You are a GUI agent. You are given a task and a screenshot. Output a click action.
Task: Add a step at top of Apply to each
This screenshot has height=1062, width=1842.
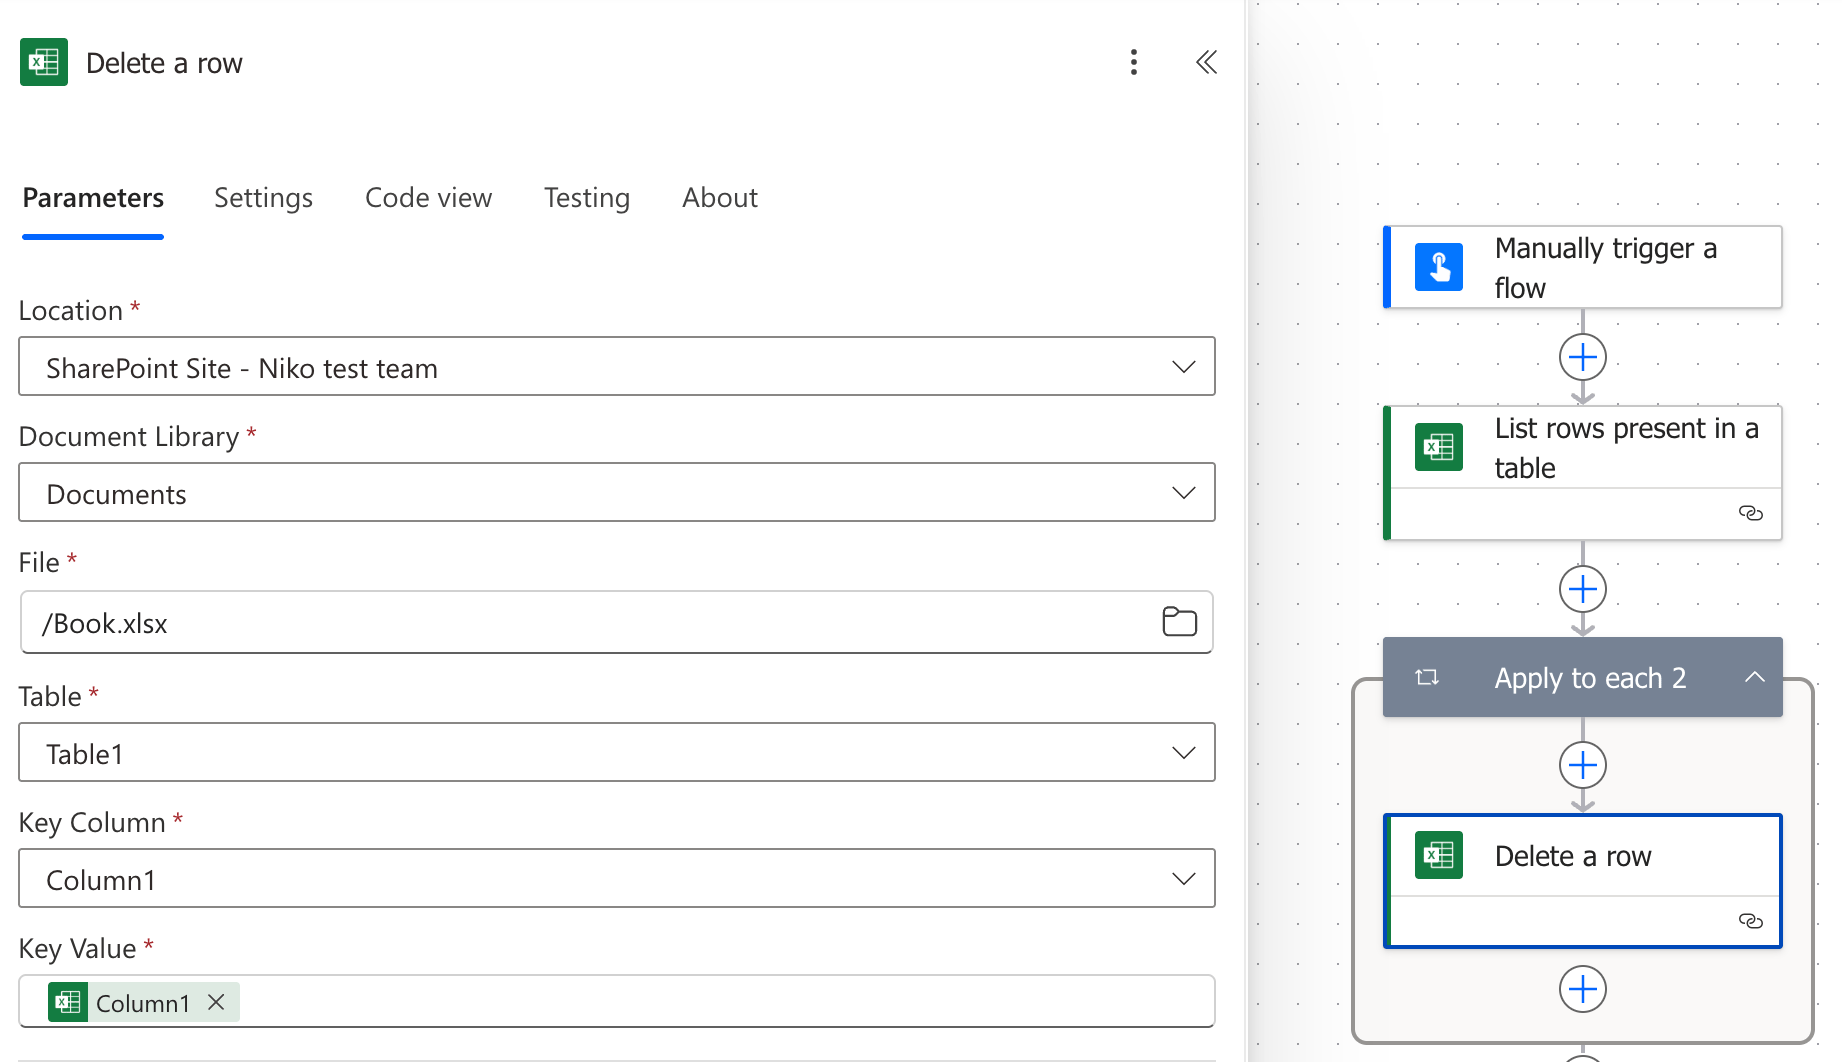pyautogui.click(x=1582, y=765)
